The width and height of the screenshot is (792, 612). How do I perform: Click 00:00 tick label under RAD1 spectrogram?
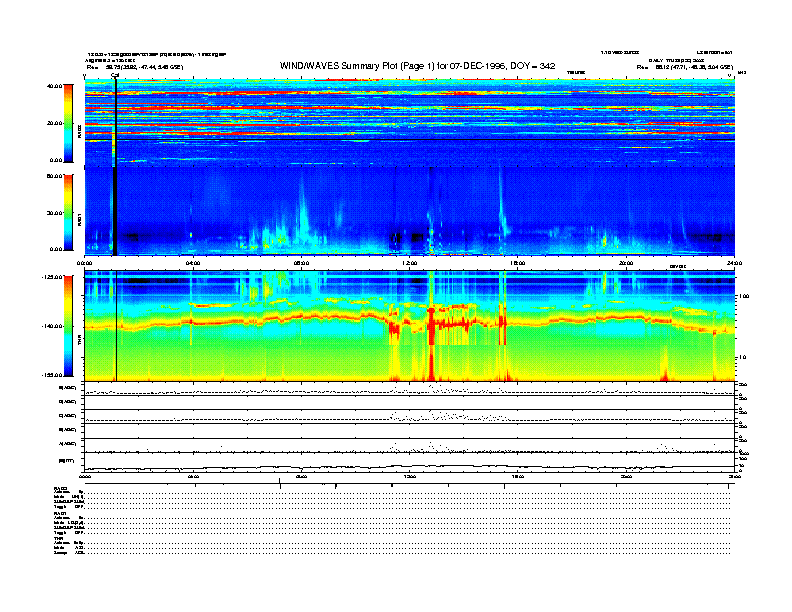coord(84,263)
